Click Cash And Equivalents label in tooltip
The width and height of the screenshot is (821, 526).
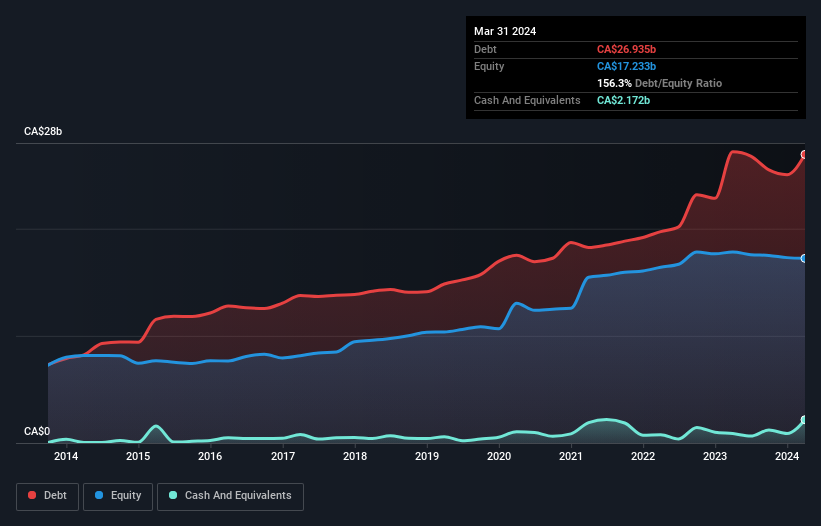pos(527,100)
